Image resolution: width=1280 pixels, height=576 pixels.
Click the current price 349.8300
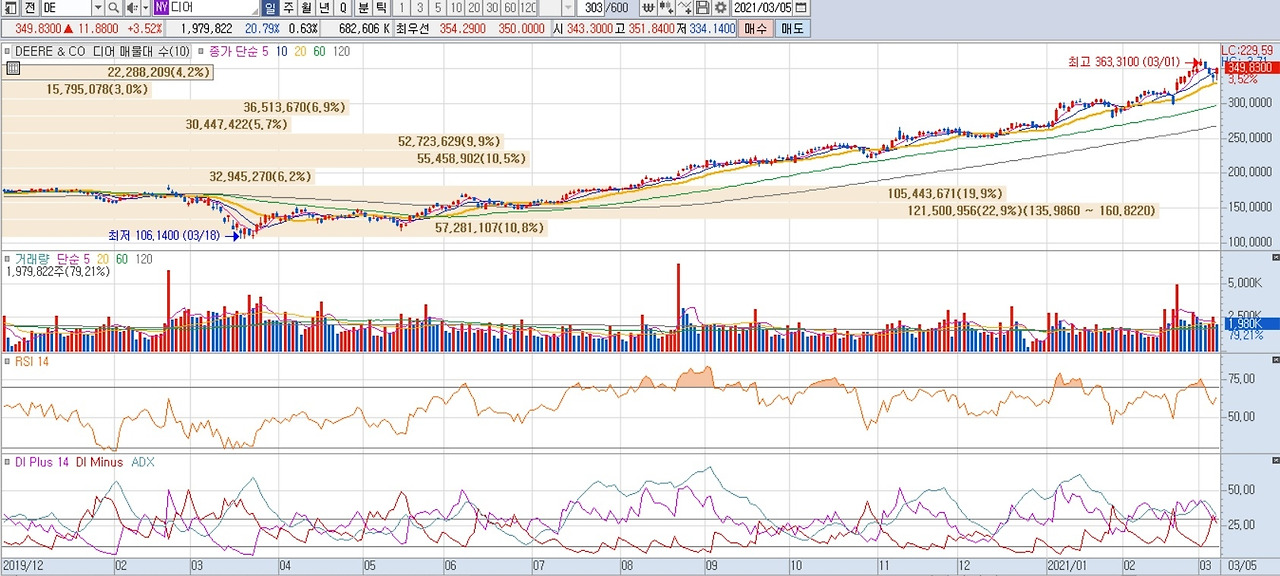point(37,29)
